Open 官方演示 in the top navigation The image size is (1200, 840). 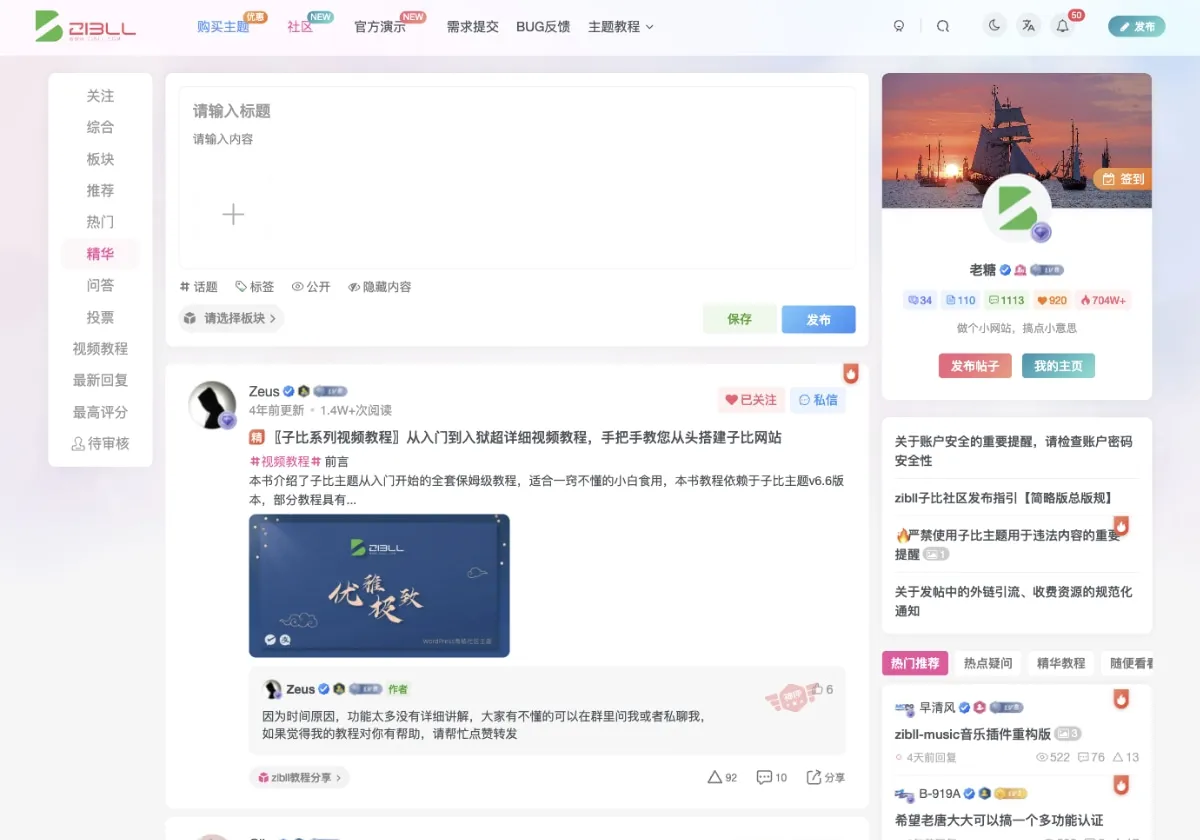(x=380, y=27)
